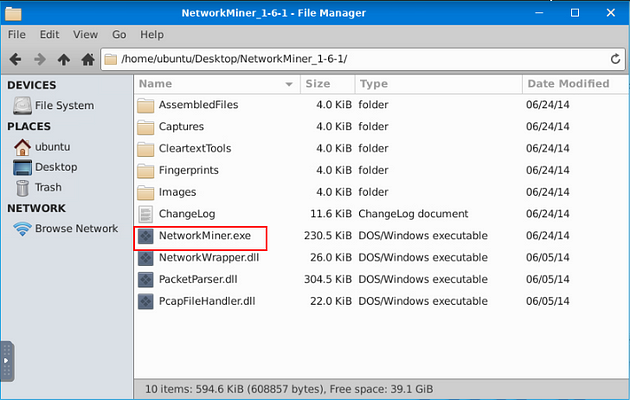Select the Images folder icon

pos(145,192)
